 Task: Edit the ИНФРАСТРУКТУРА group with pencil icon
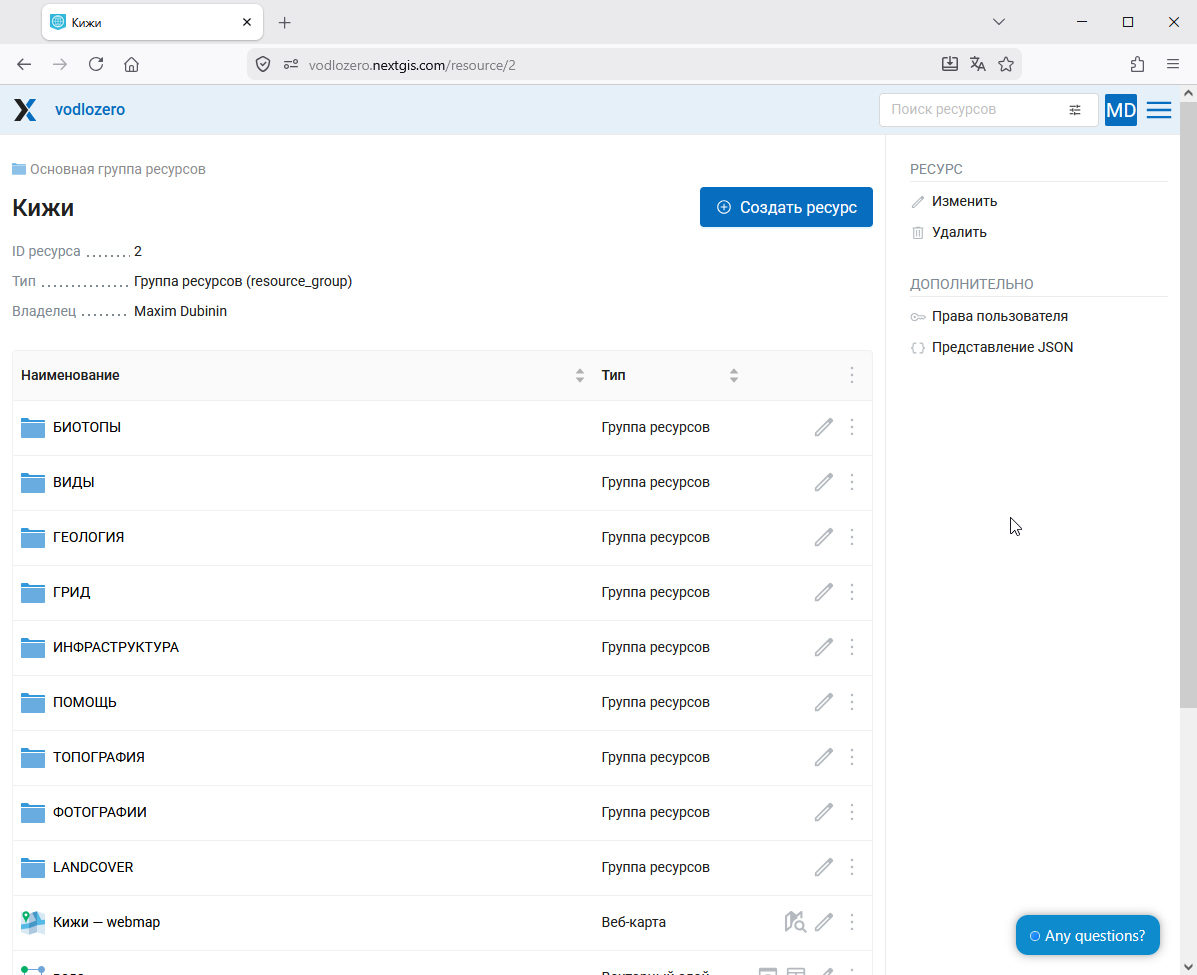pyautogui.click(x=823, y=647)
